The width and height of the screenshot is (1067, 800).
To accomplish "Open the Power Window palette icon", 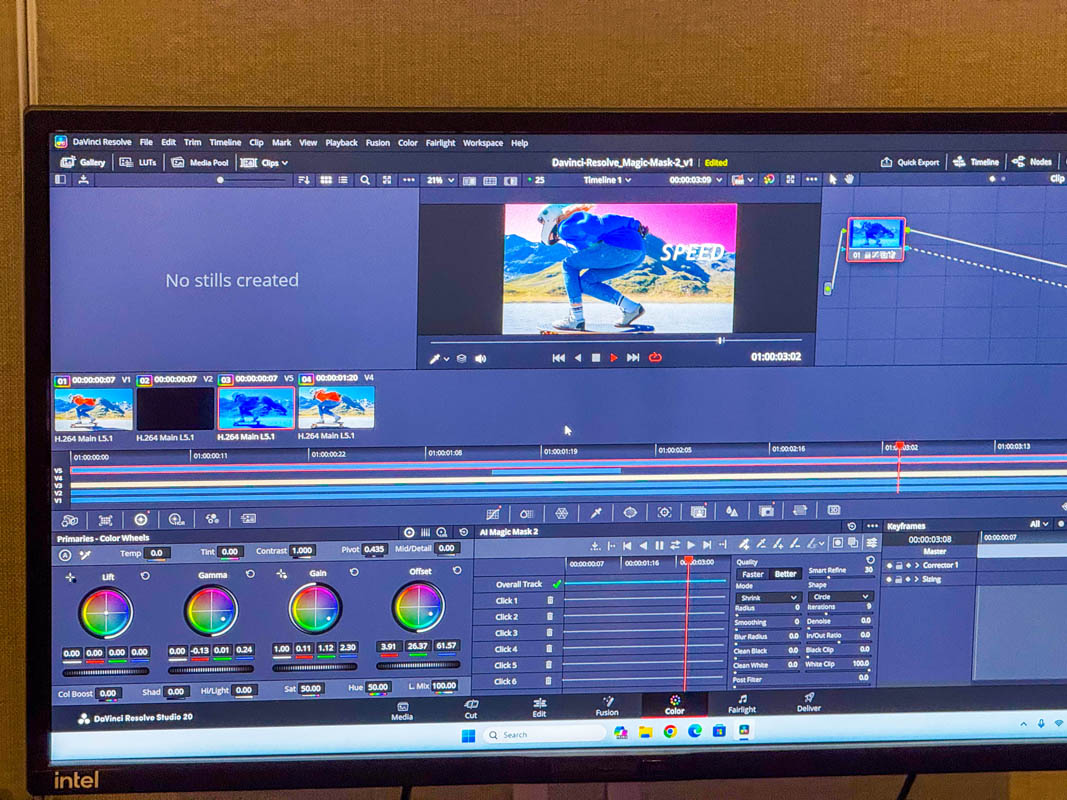I will (x=630, y=512).
